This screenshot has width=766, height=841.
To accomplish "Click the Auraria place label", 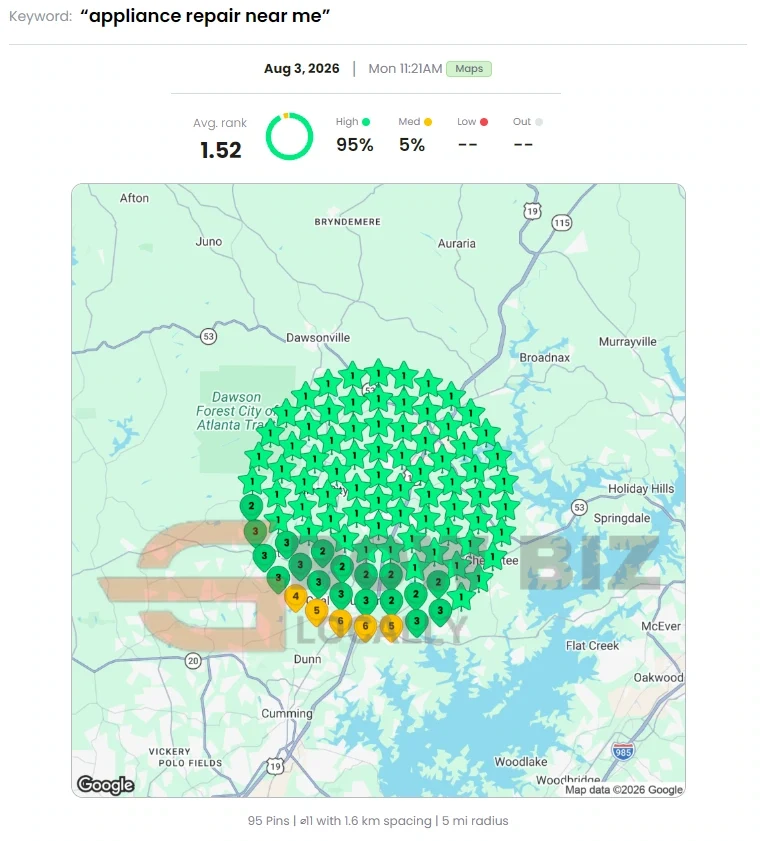I will point(456,244).
